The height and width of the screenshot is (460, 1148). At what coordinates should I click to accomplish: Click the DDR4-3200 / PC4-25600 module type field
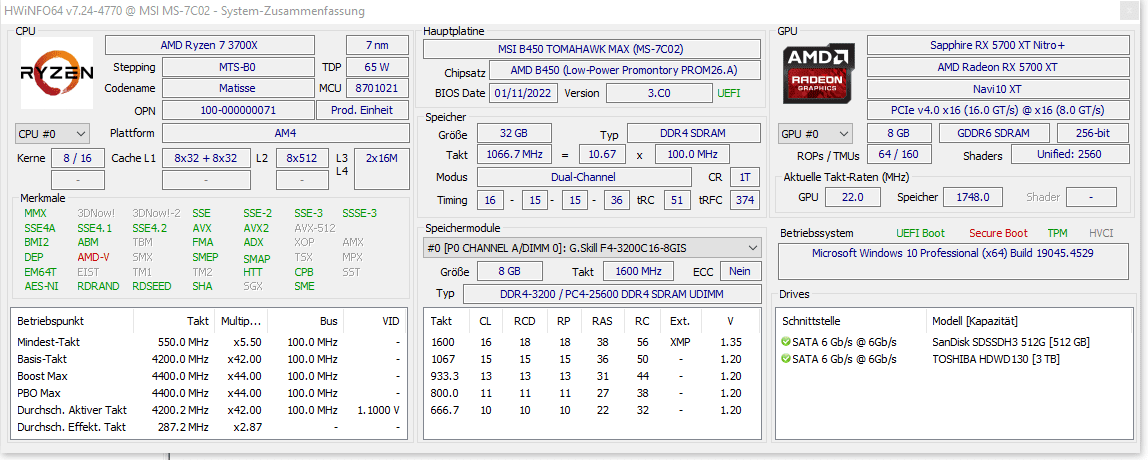click(611, 294)
